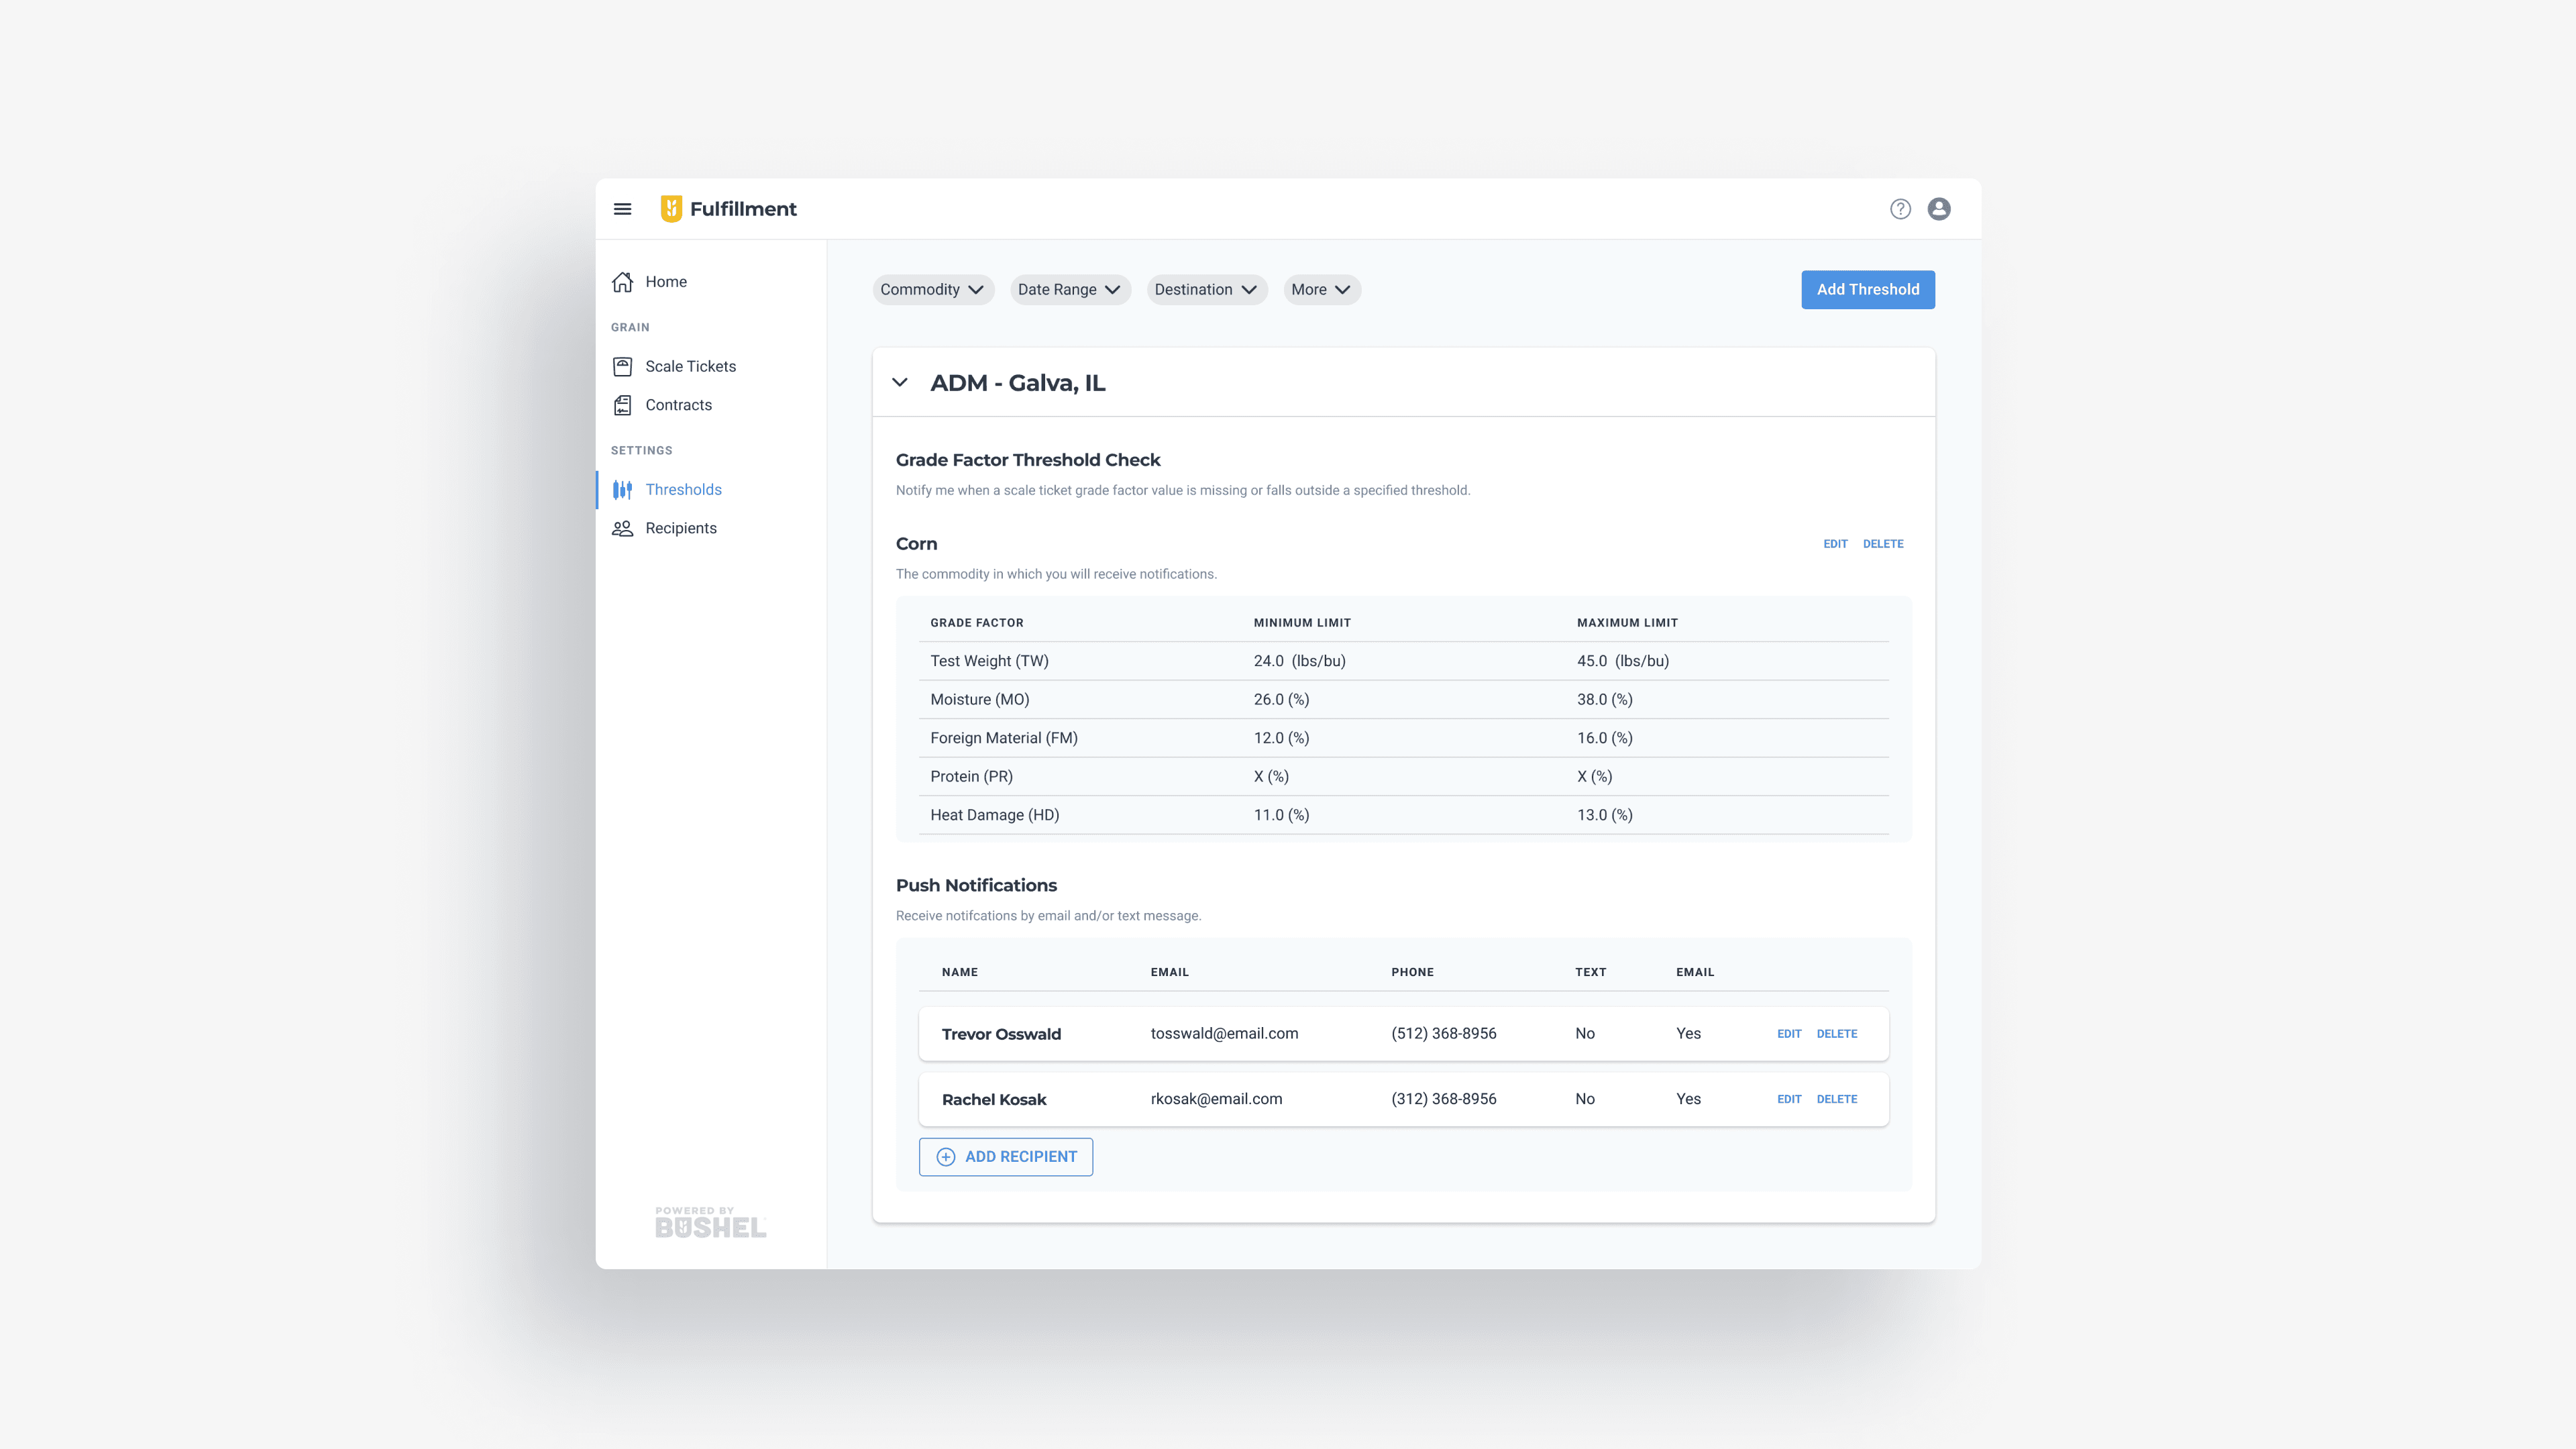Open the hamburger navigation menu
2576x1449 pixels.
coord(622,209)
